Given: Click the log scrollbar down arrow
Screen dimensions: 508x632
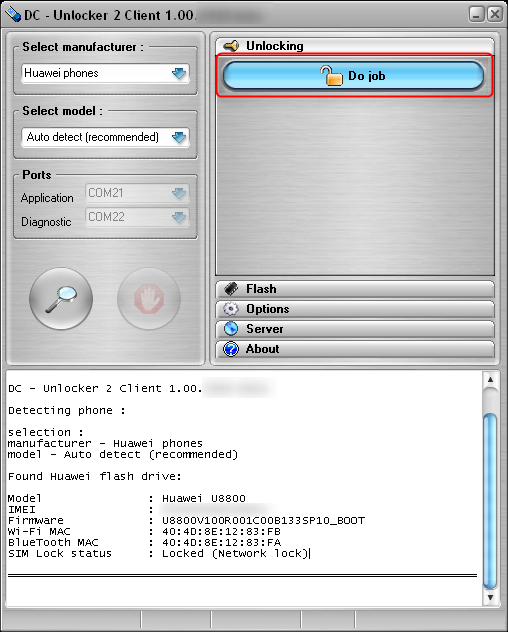Looking at the screenshot, I should (x=490, y=597).
